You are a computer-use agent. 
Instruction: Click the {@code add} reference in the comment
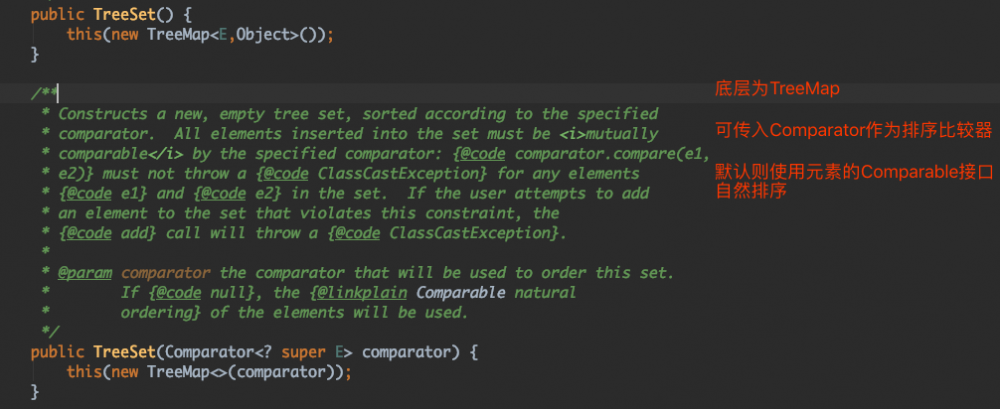[x=111, y=233]
